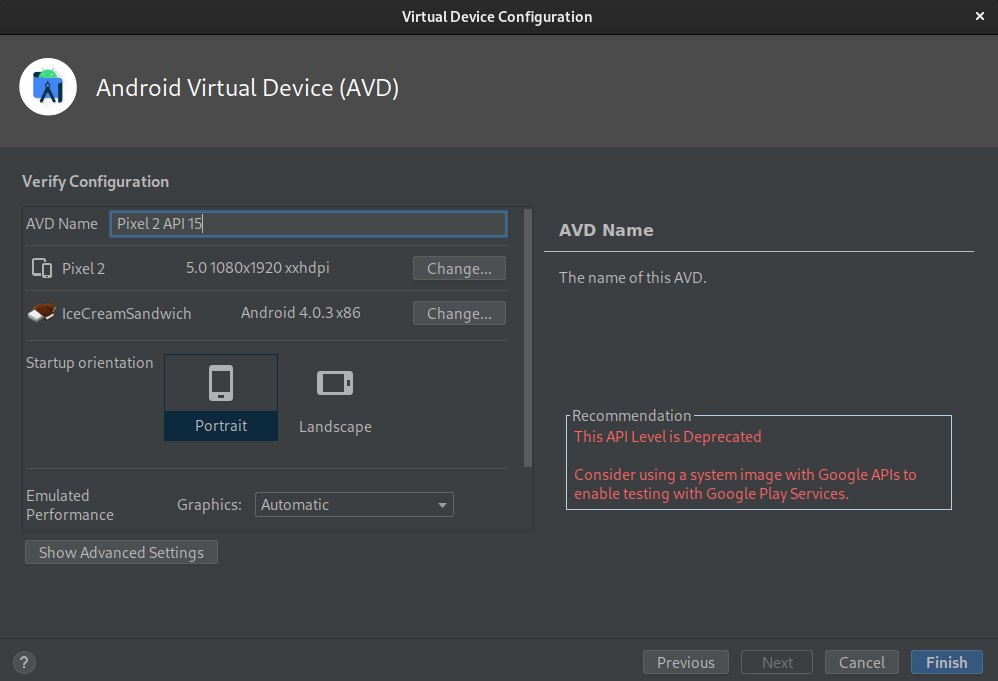Click 'This API Level is Deprecated' warning
Image resolution: width=998 pixels, height=681 pixels.
click(668, 437)
